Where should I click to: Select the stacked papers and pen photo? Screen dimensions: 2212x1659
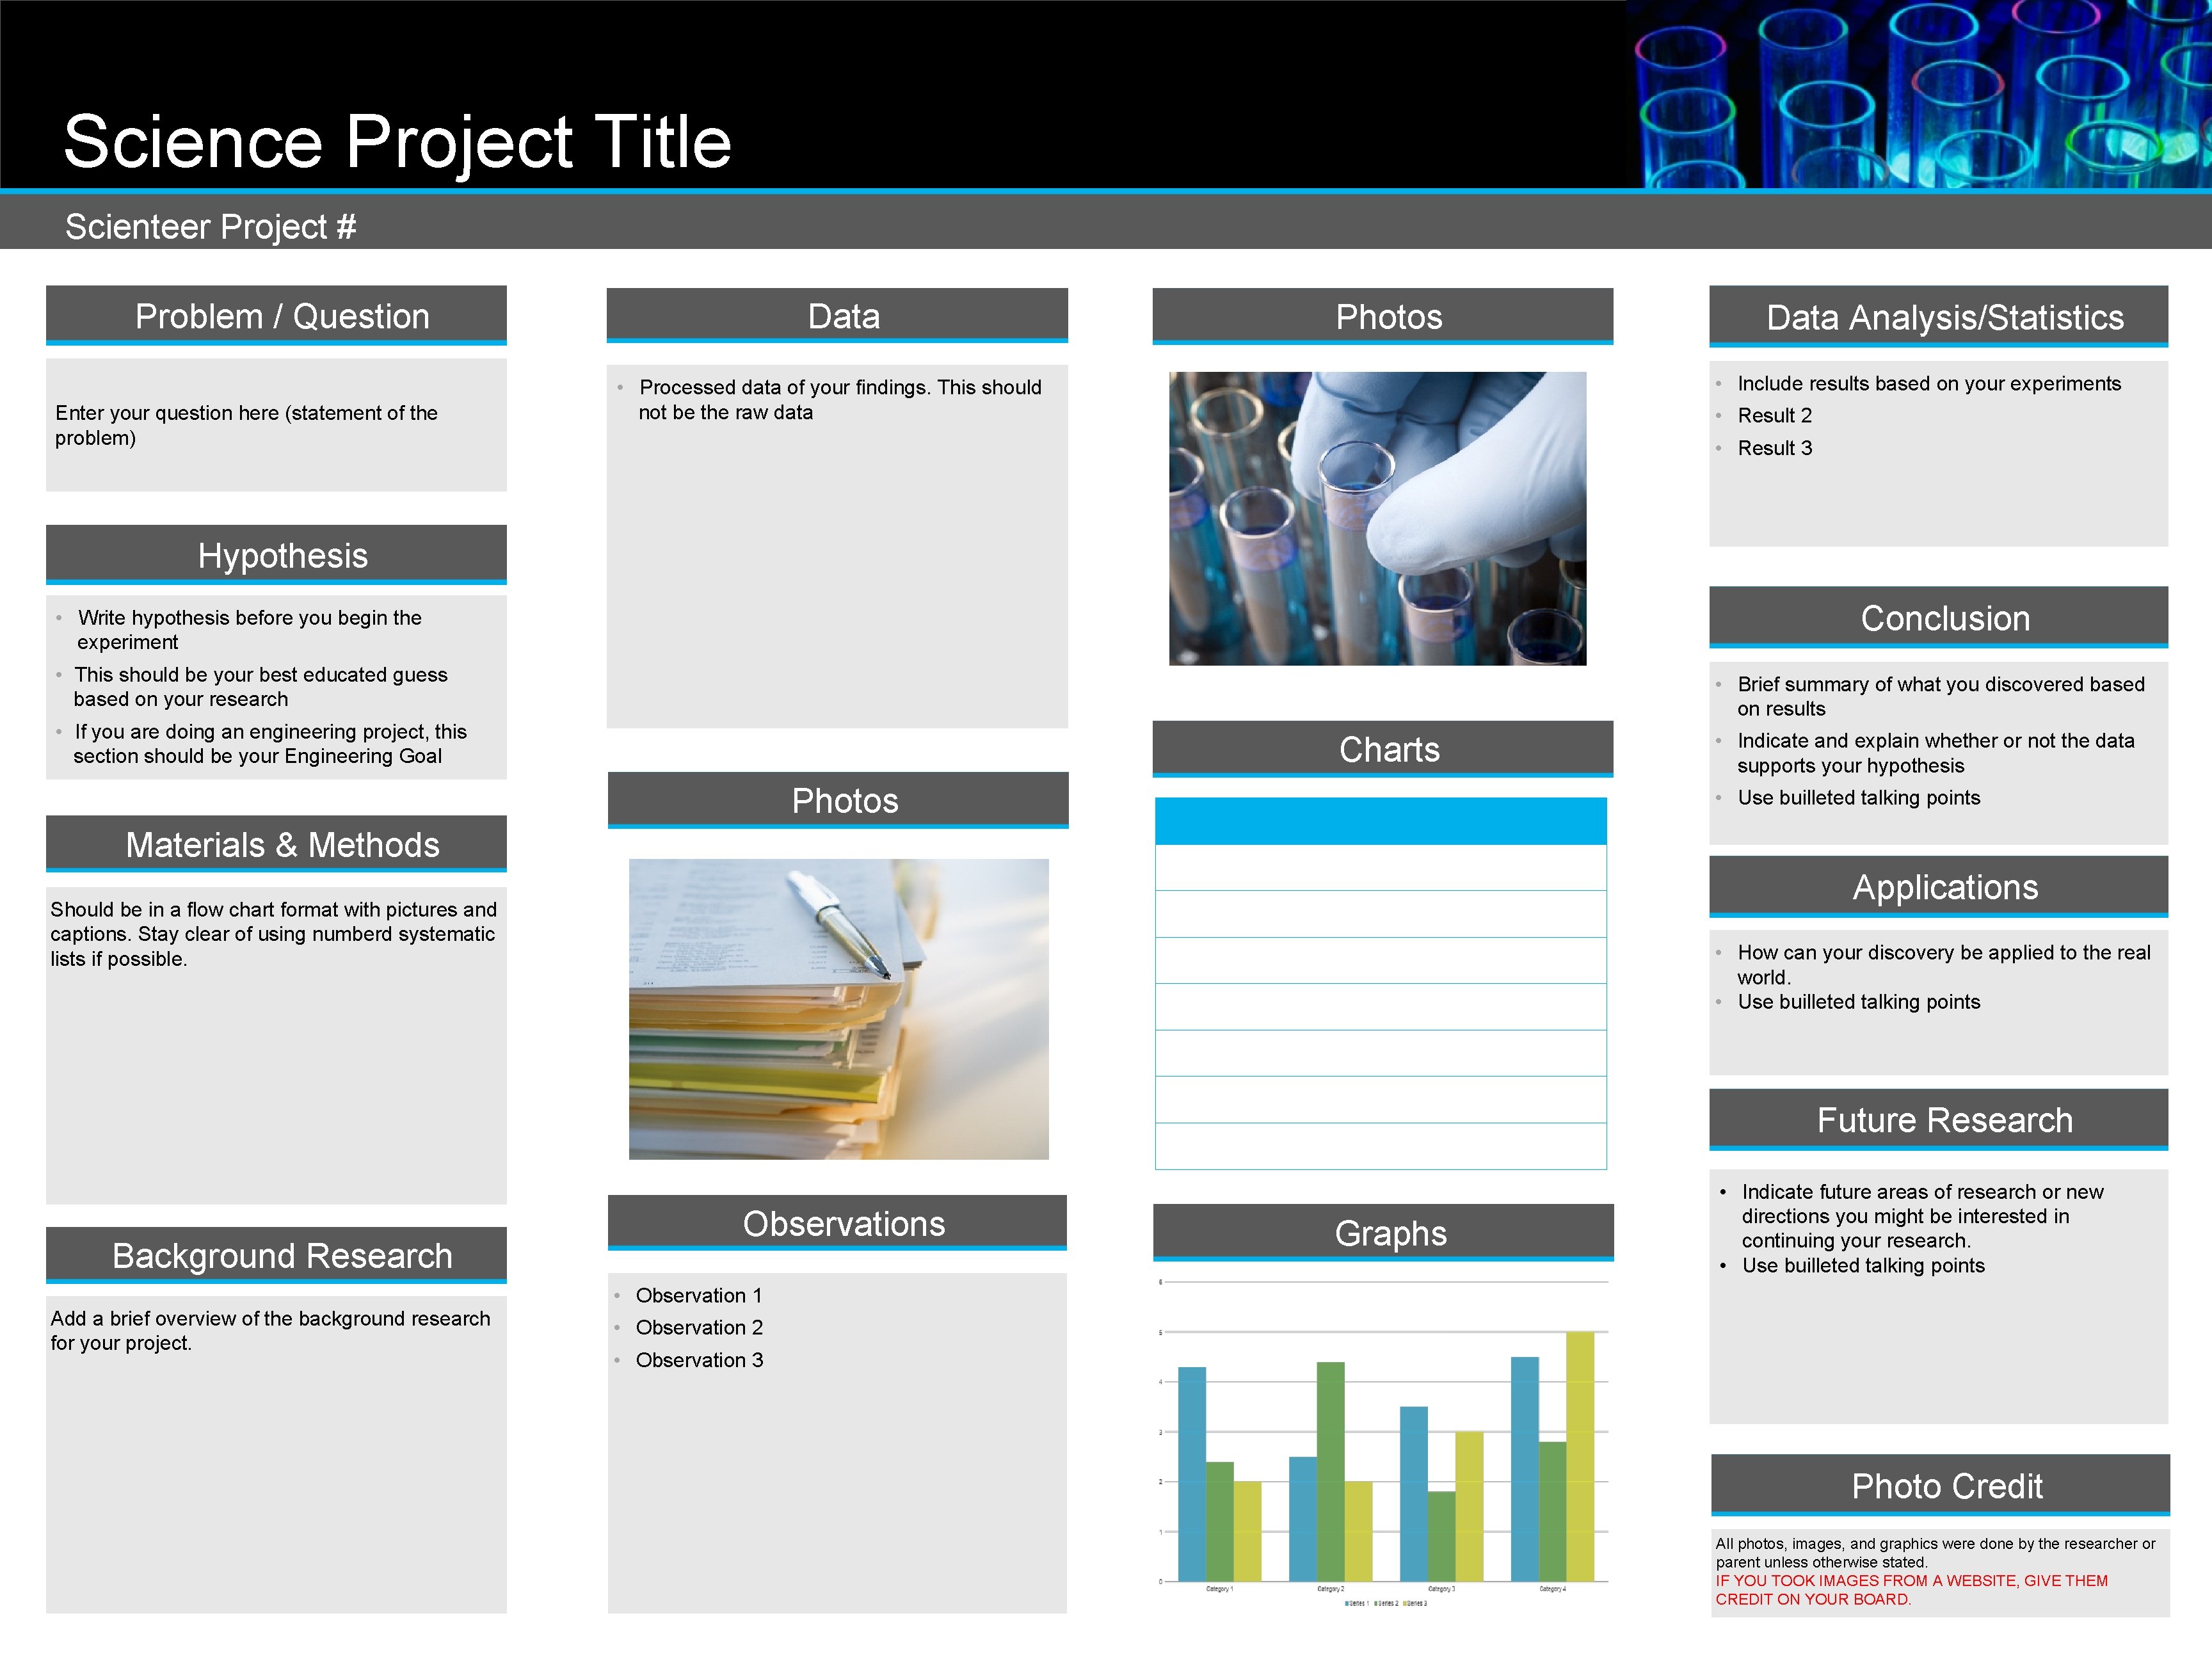pyautogui.click(x=838, y=1009)
